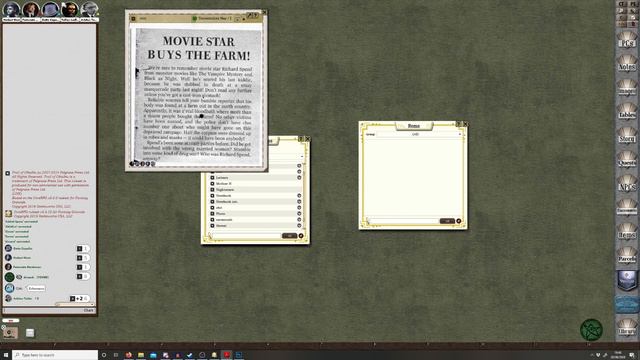640x360 pixels.
Task: Open the Tables sidebar button
Action: coord(627,112)
